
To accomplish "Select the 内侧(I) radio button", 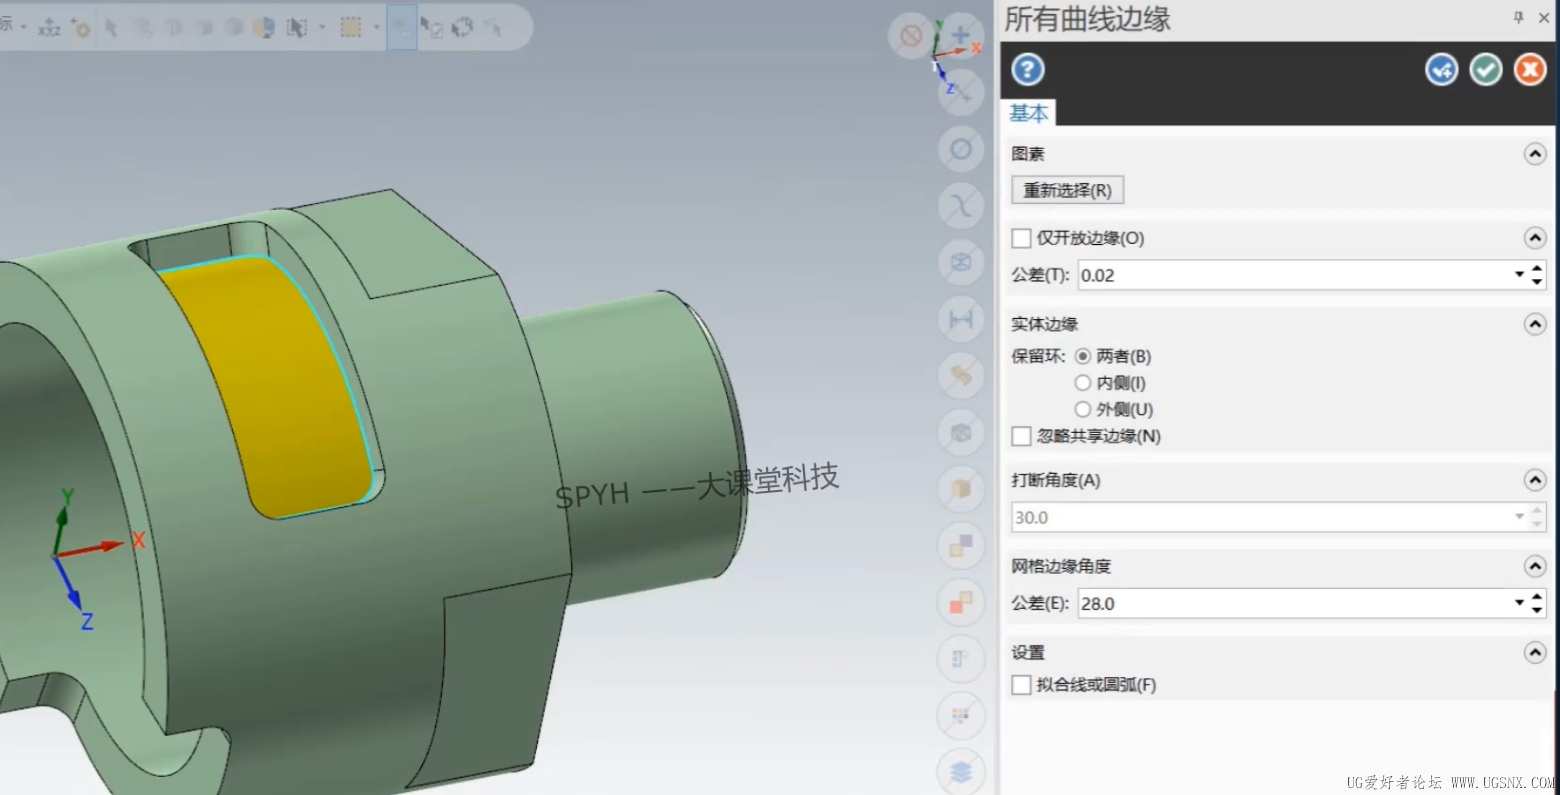I will pyautogui.click(x=1083, y=382).
